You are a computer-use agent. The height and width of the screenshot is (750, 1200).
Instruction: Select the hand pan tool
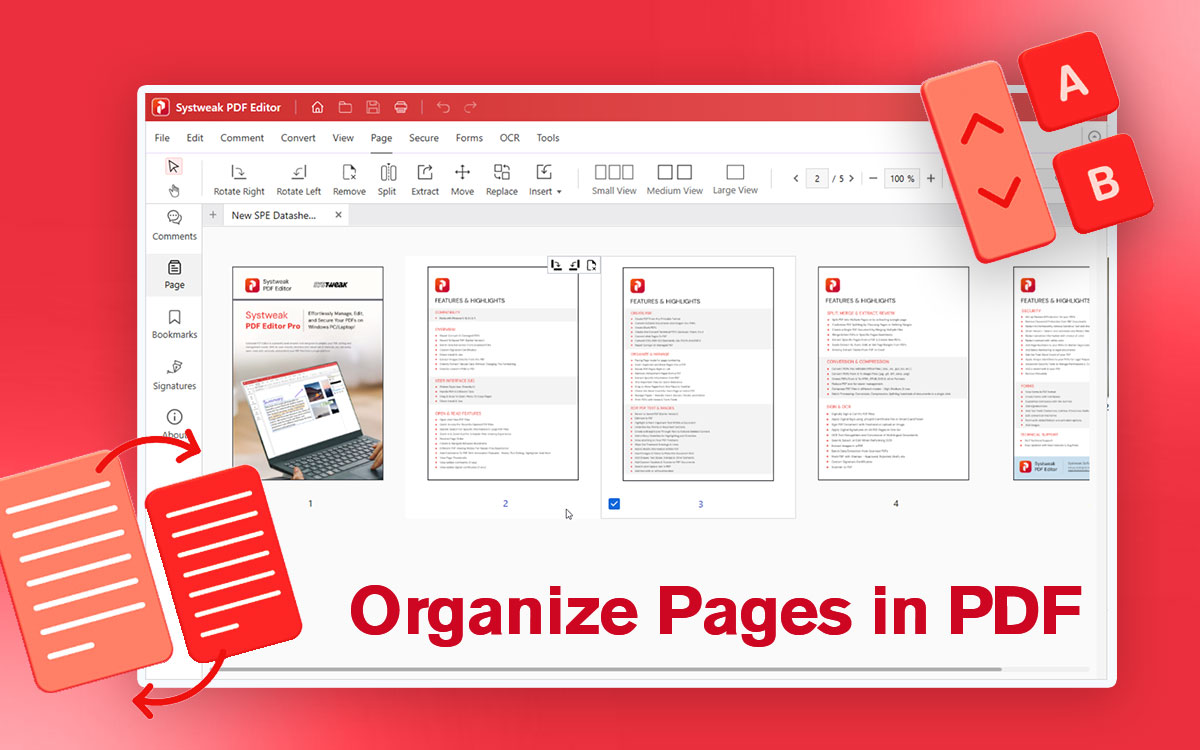click(x=174, y=190)
